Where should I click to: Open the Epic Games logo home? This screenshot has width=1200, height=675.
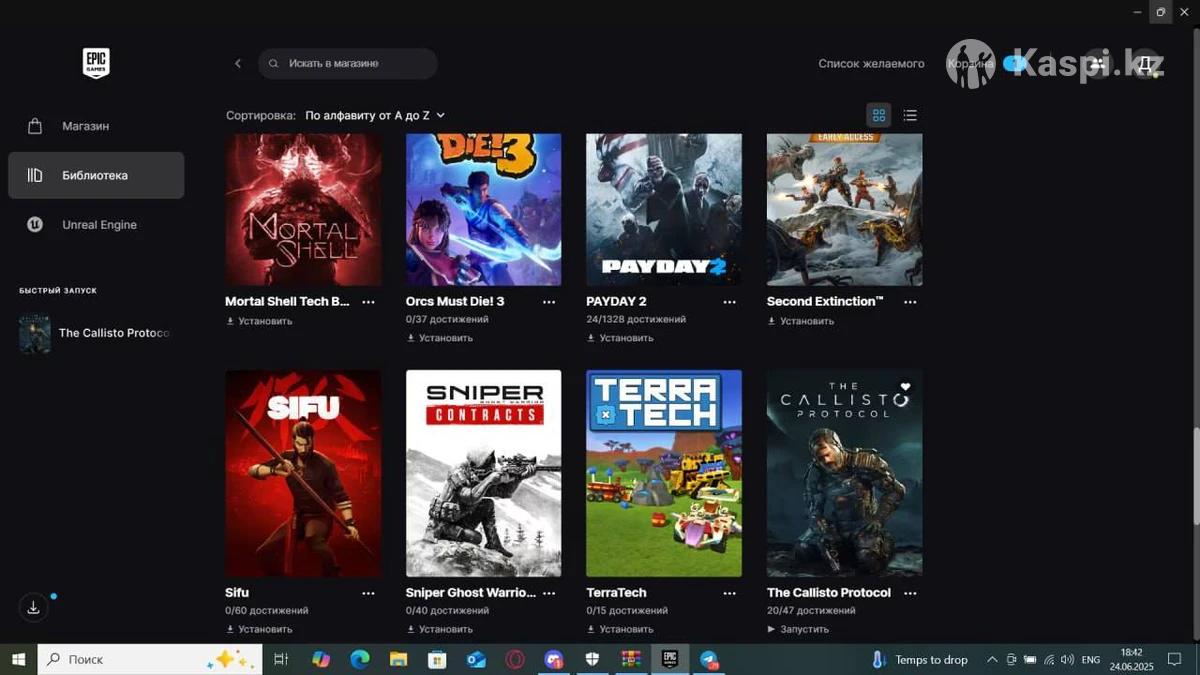pyautogui.click(x=96, y=63)
